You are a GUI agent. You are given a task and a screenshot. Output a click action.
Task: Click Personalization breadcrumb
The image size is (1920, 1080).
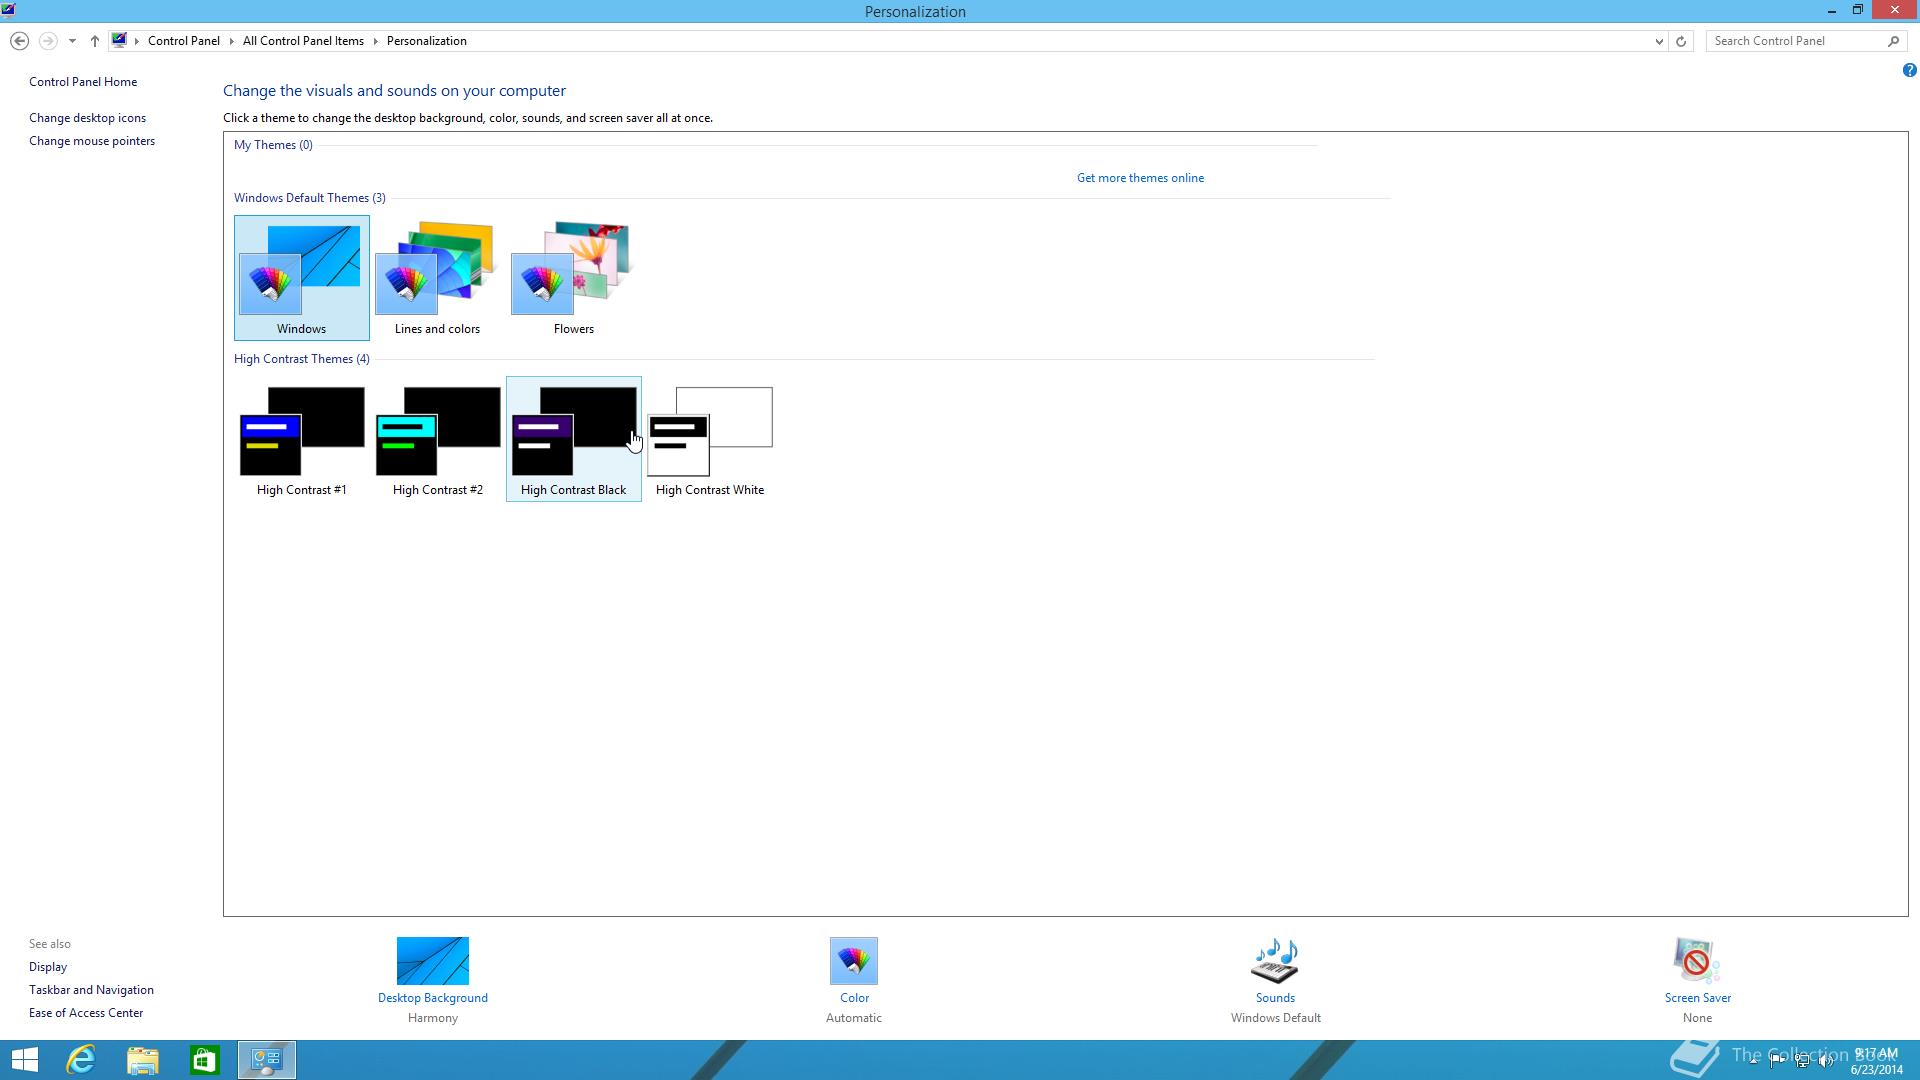pos(427,41)
